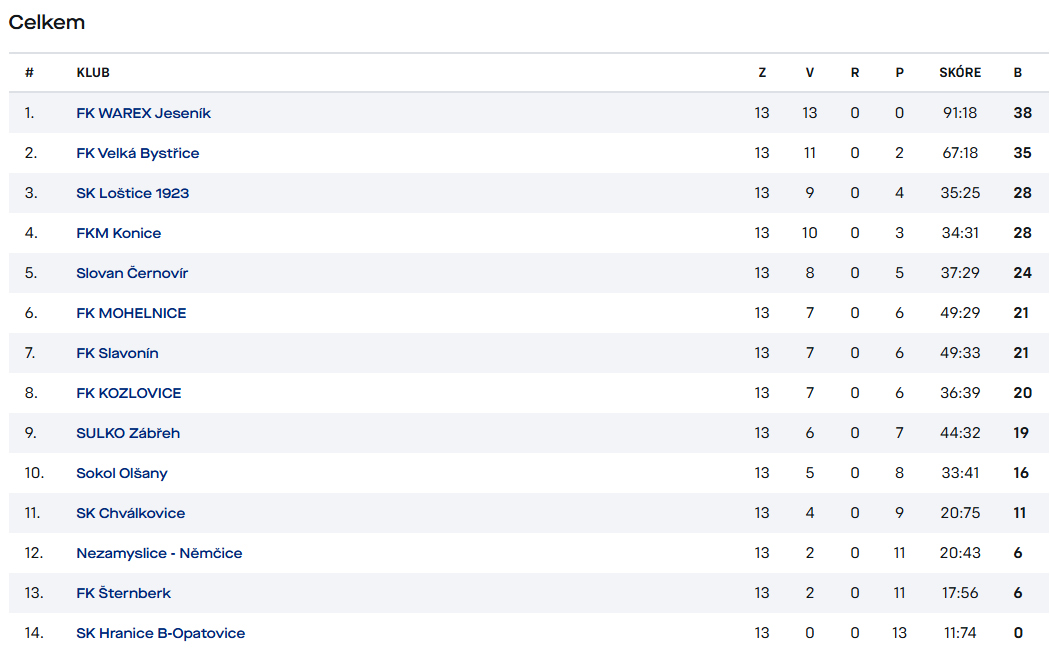Click the SKÓRE column header

click(x=960, y=73)
